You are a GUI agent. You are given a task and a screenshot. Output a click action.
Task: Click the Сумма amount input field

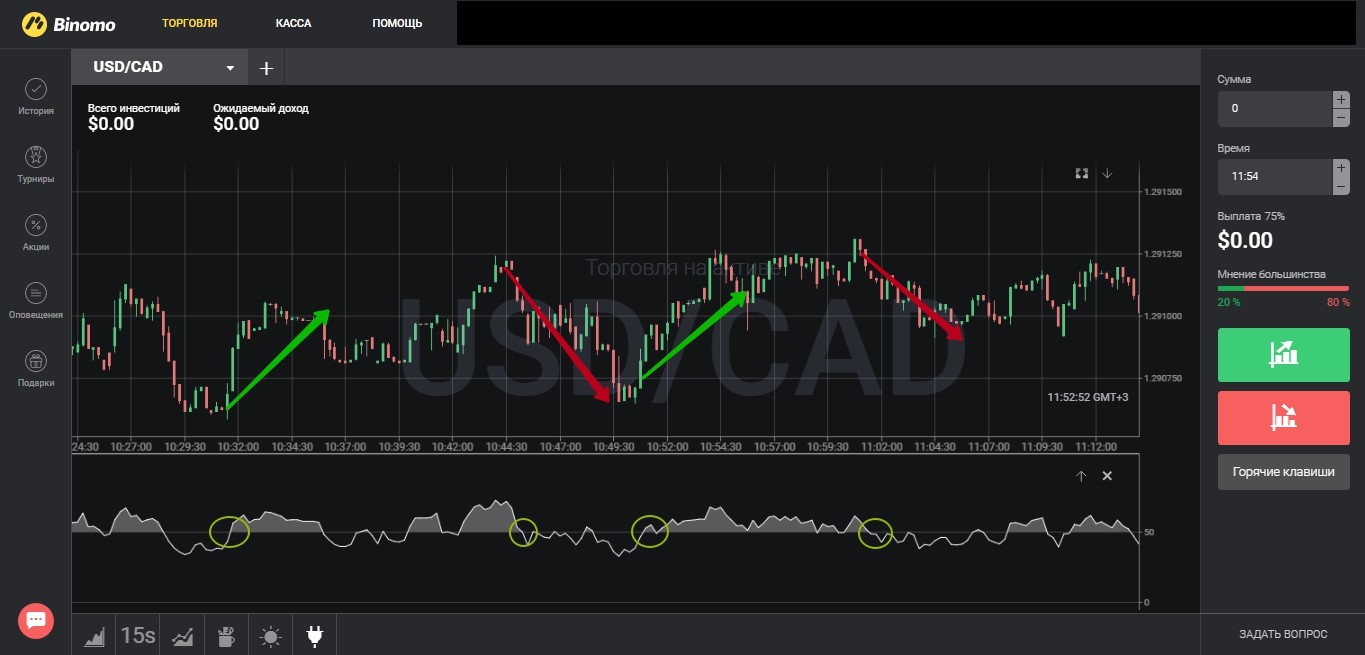(1275, 108)
